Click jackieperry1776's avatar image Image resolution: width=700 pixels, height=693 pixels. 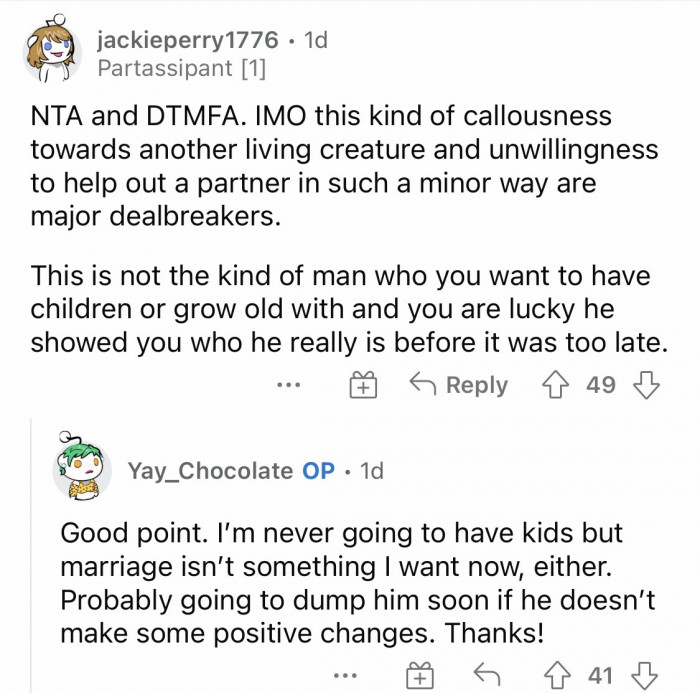(51, 51)
